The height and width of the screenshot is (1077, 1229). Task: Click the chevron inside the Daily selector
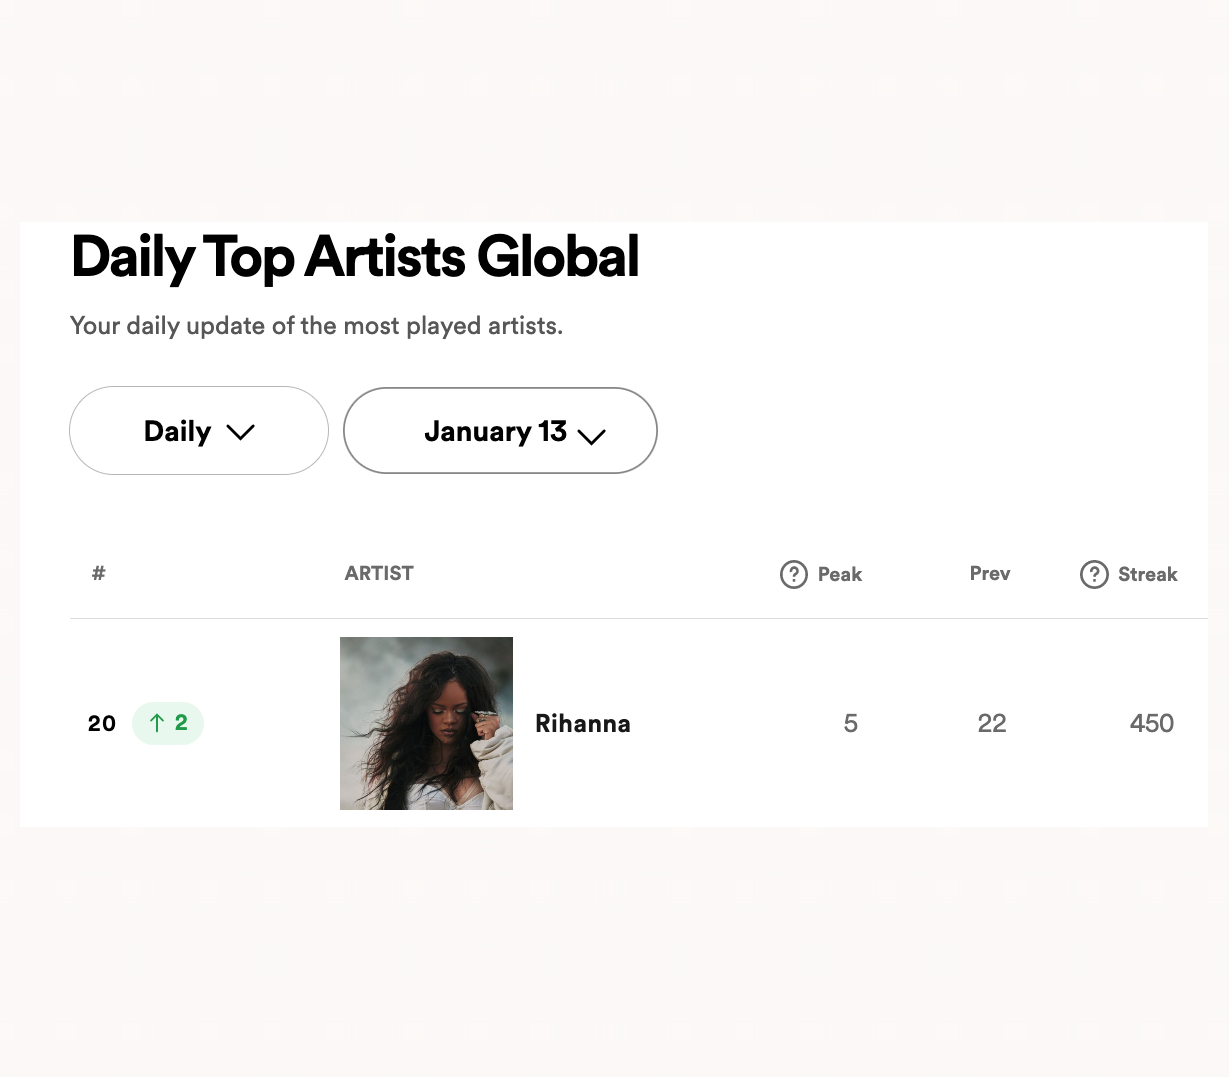tap(240, 432)
